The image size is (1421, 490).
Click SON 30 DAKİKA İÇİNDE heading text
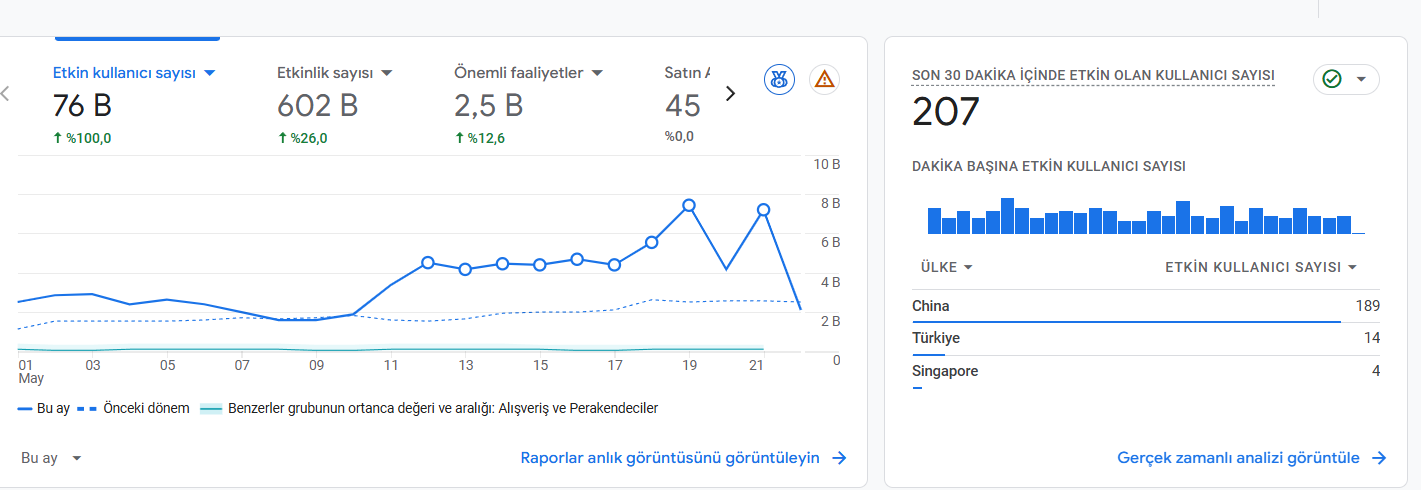tap(1093, 75)
